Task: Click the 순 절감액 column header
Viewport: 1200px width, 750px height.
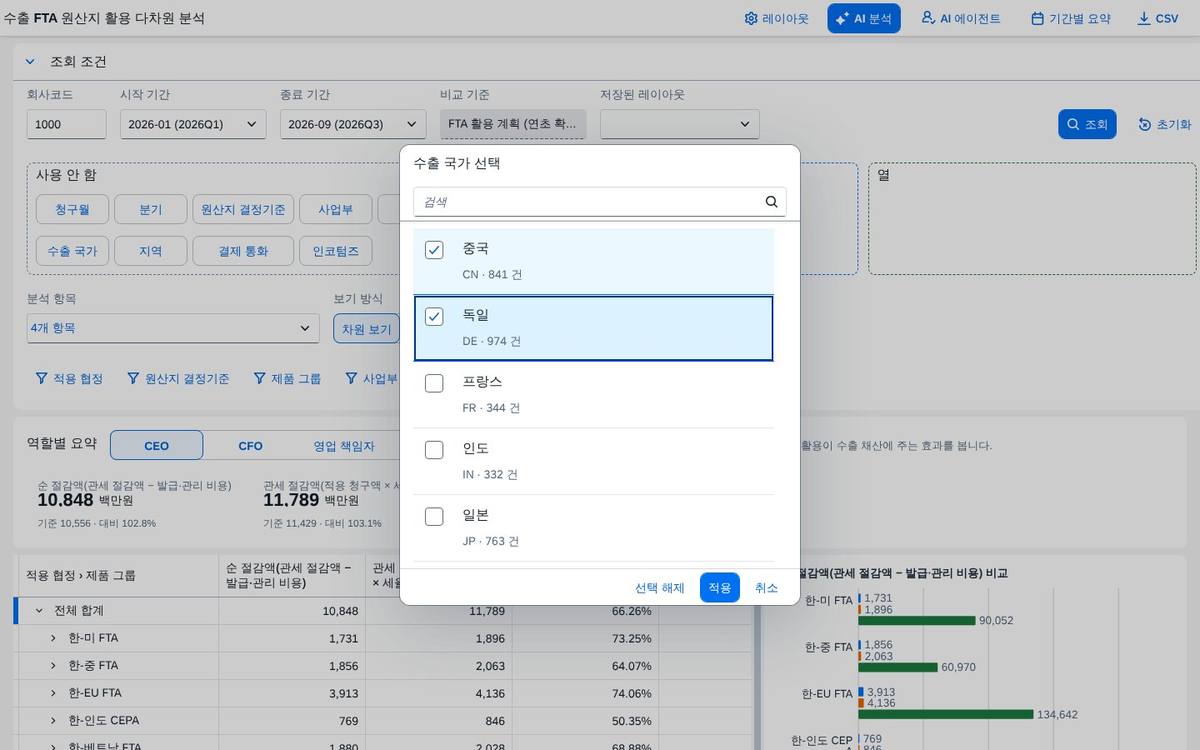Action: pos(291,575)
